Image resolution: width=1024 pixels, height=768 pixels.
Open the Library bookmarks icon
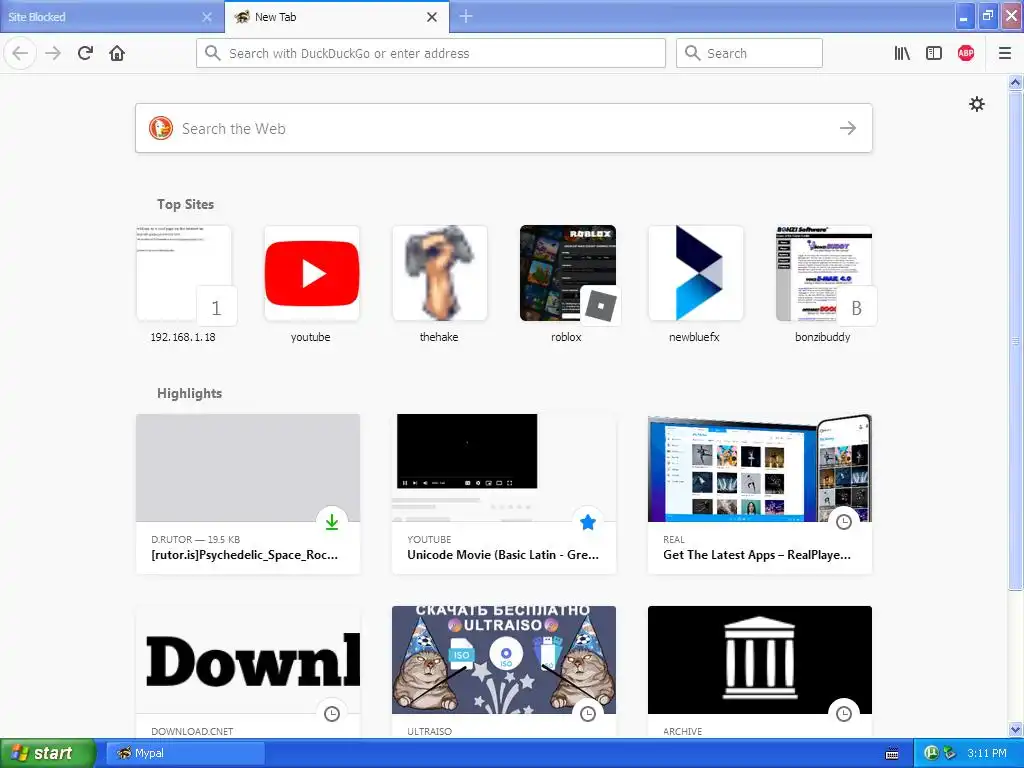902,53
